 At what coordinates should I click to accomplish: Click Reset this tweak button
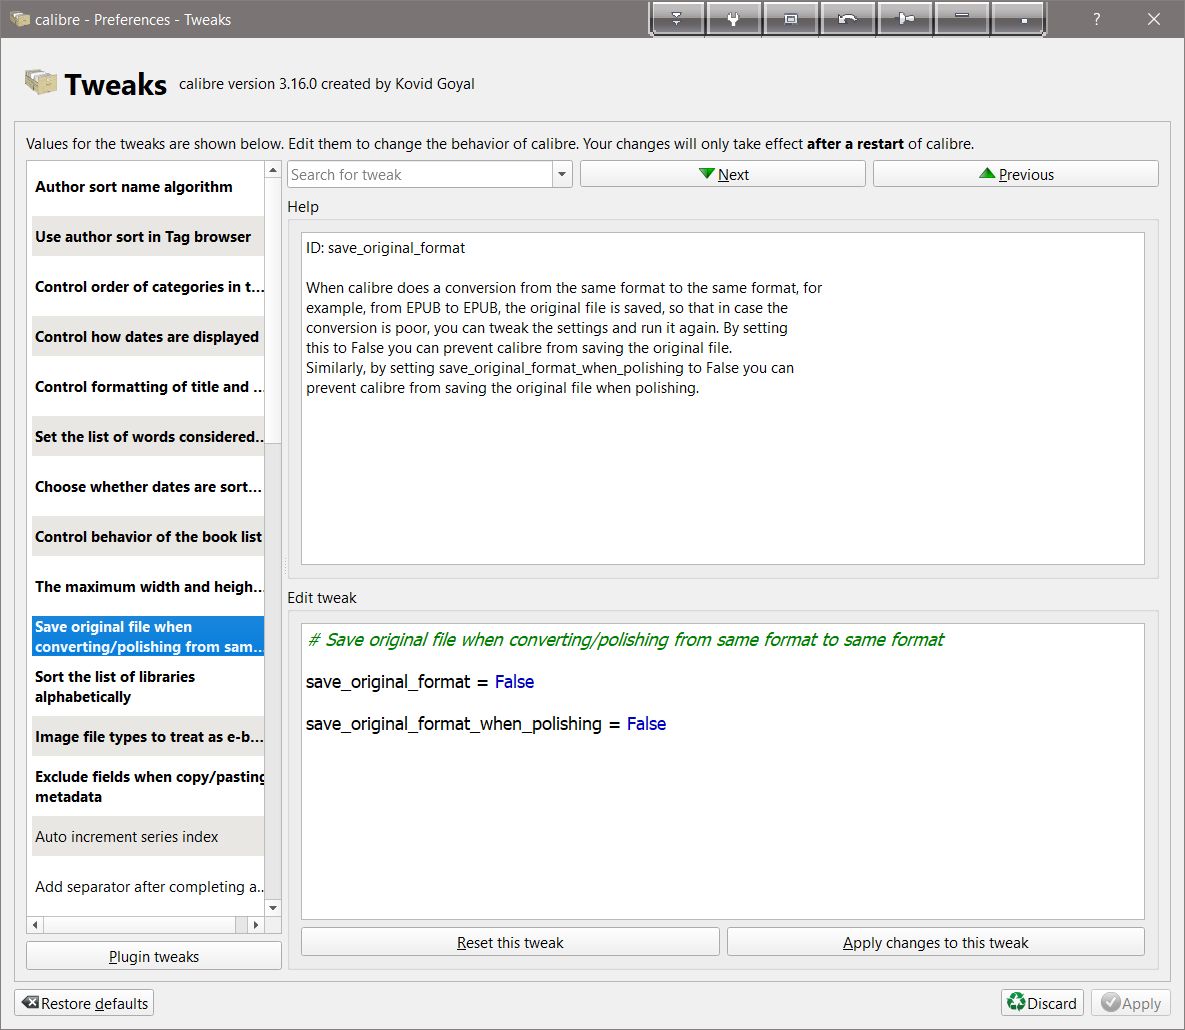pyautogui.click(x=510, y=942)
